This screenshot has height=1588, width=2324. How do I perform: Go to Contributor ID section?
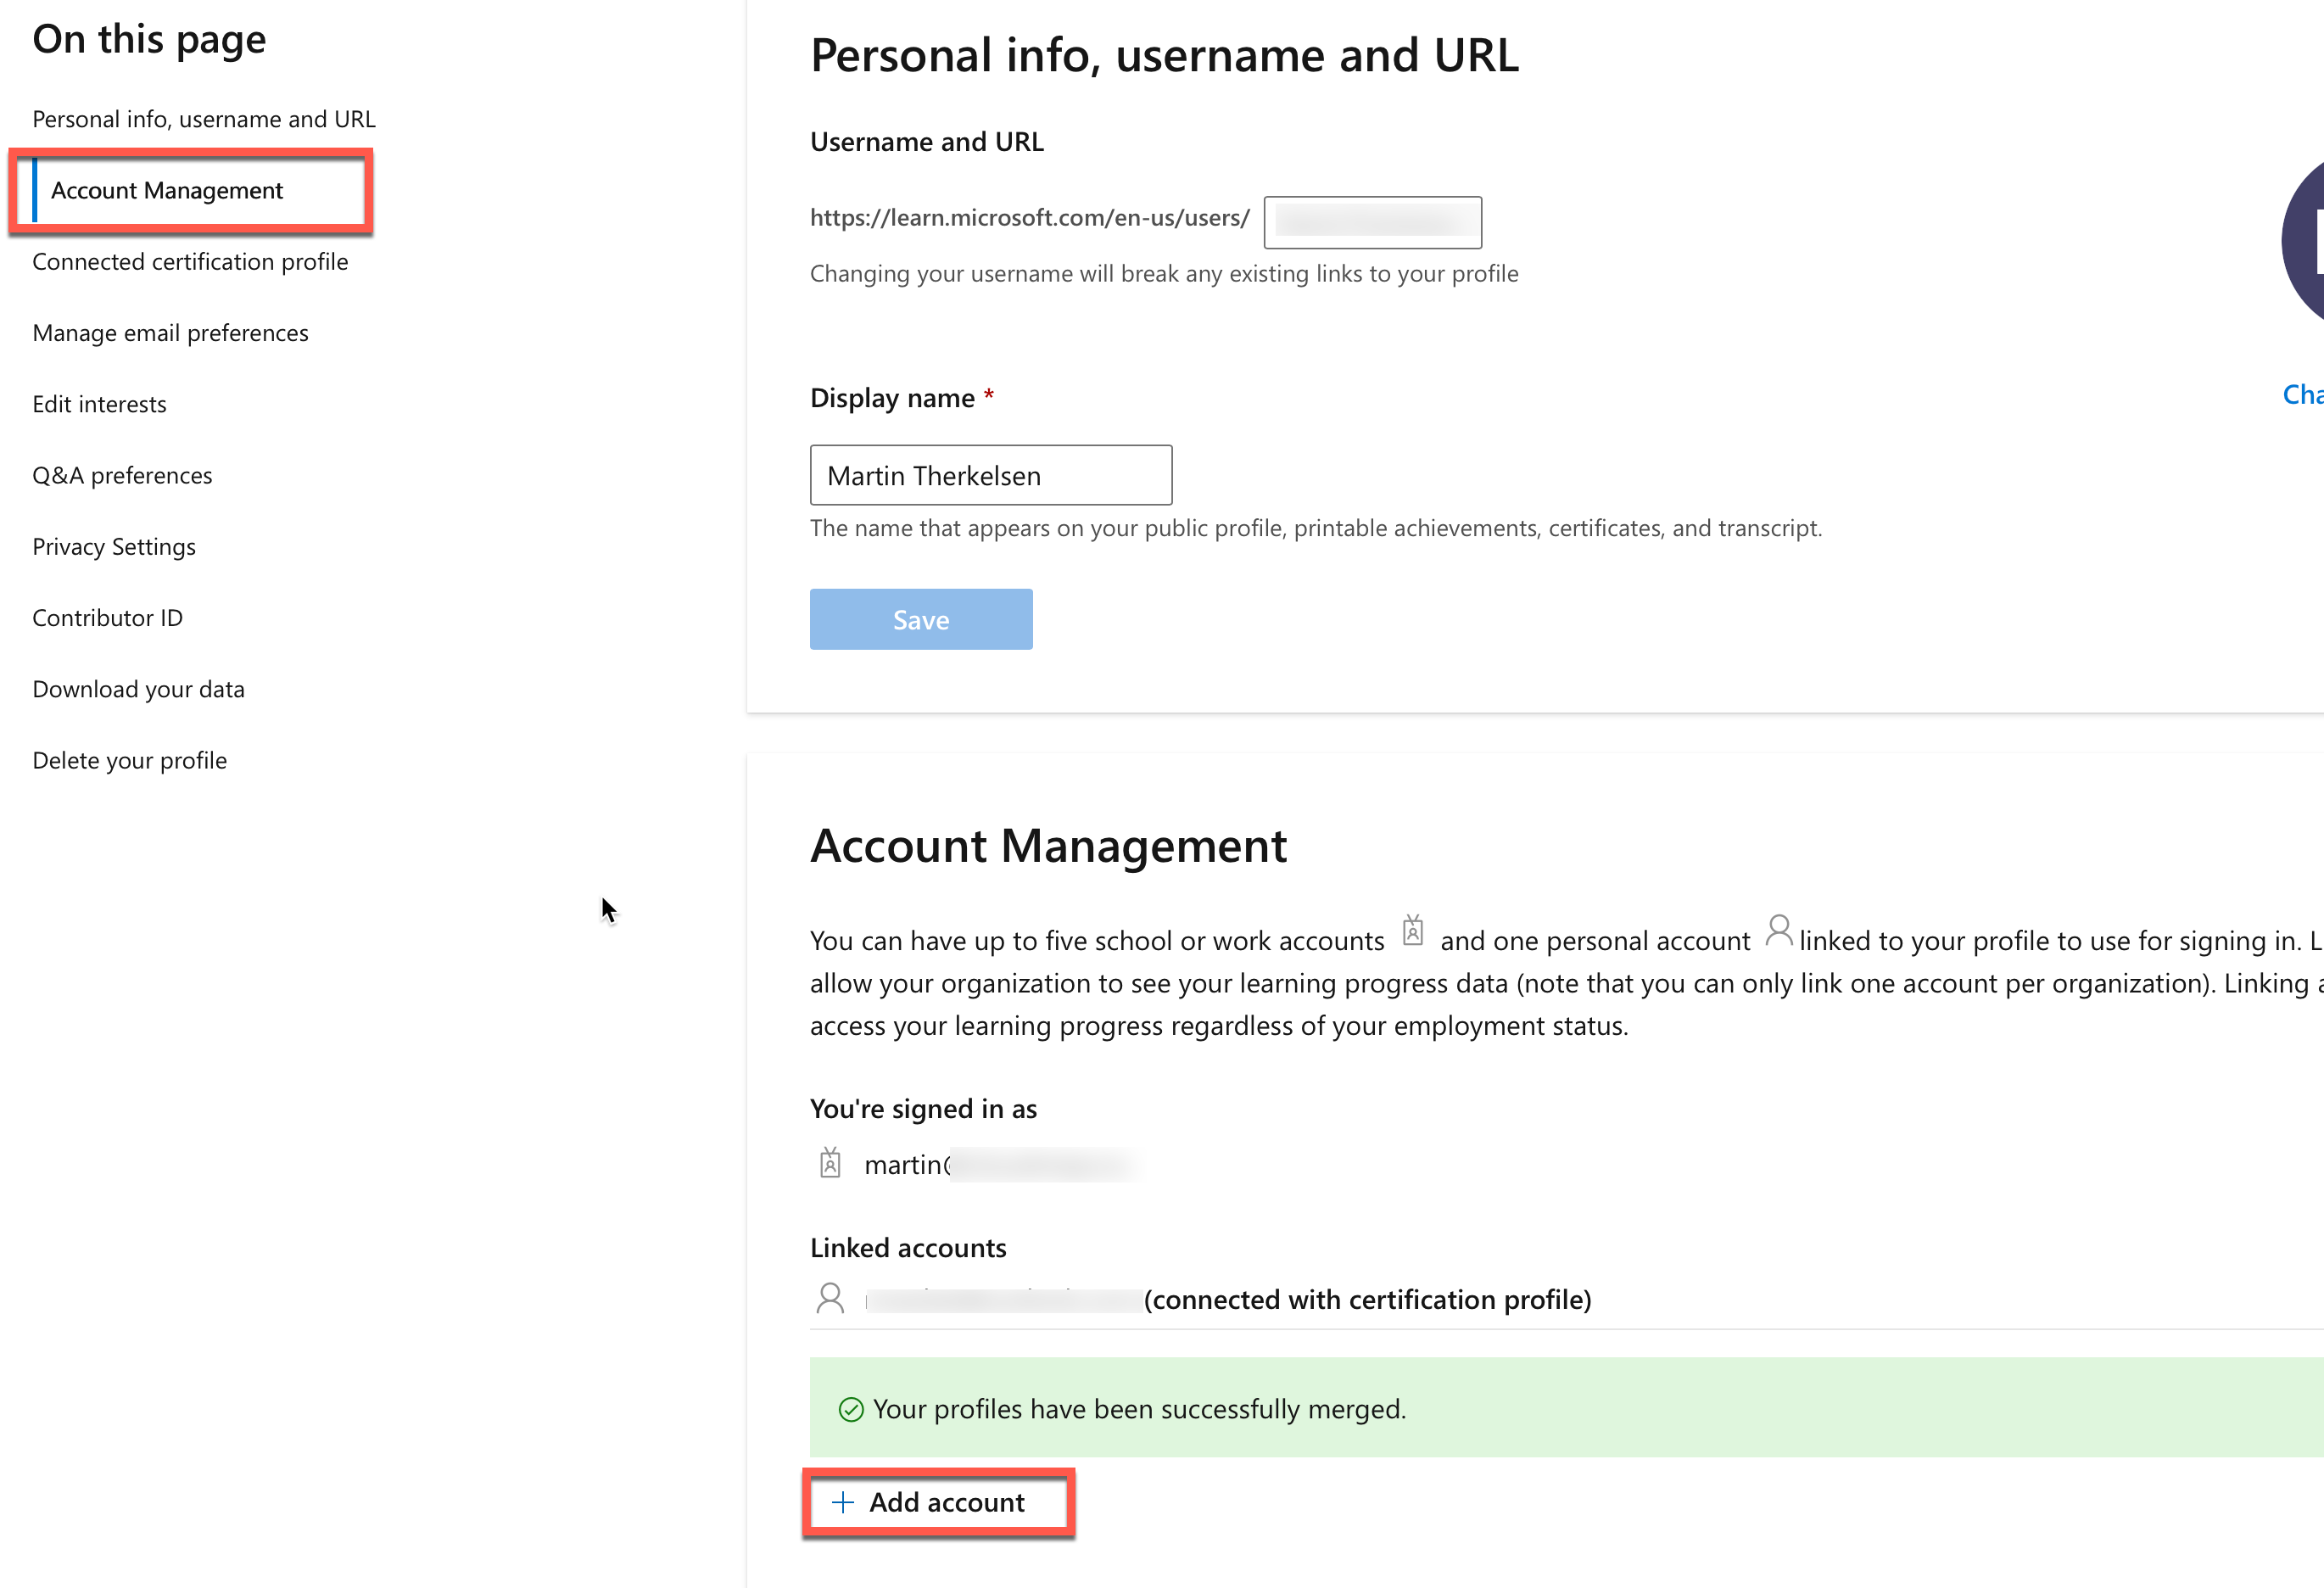tap(107, 618)
